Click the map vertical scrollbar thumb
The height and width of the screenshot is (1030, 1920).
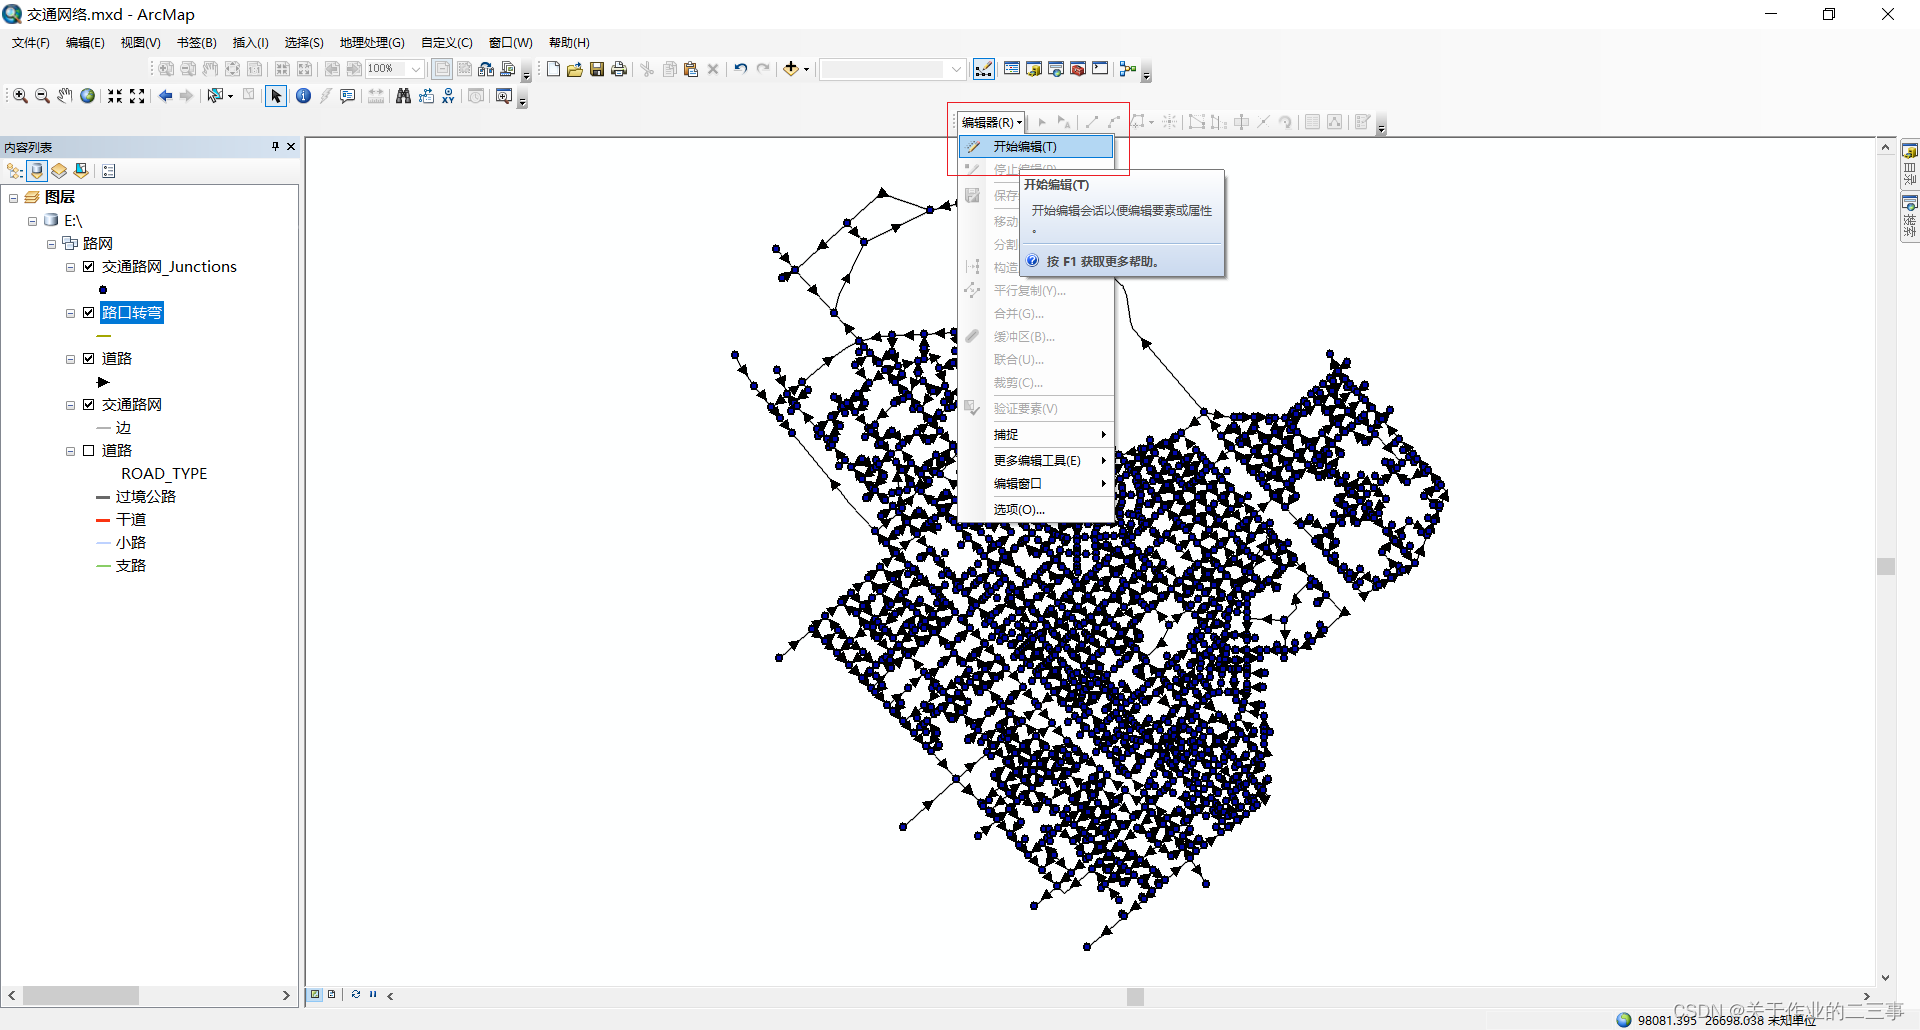pos(1886,566)
